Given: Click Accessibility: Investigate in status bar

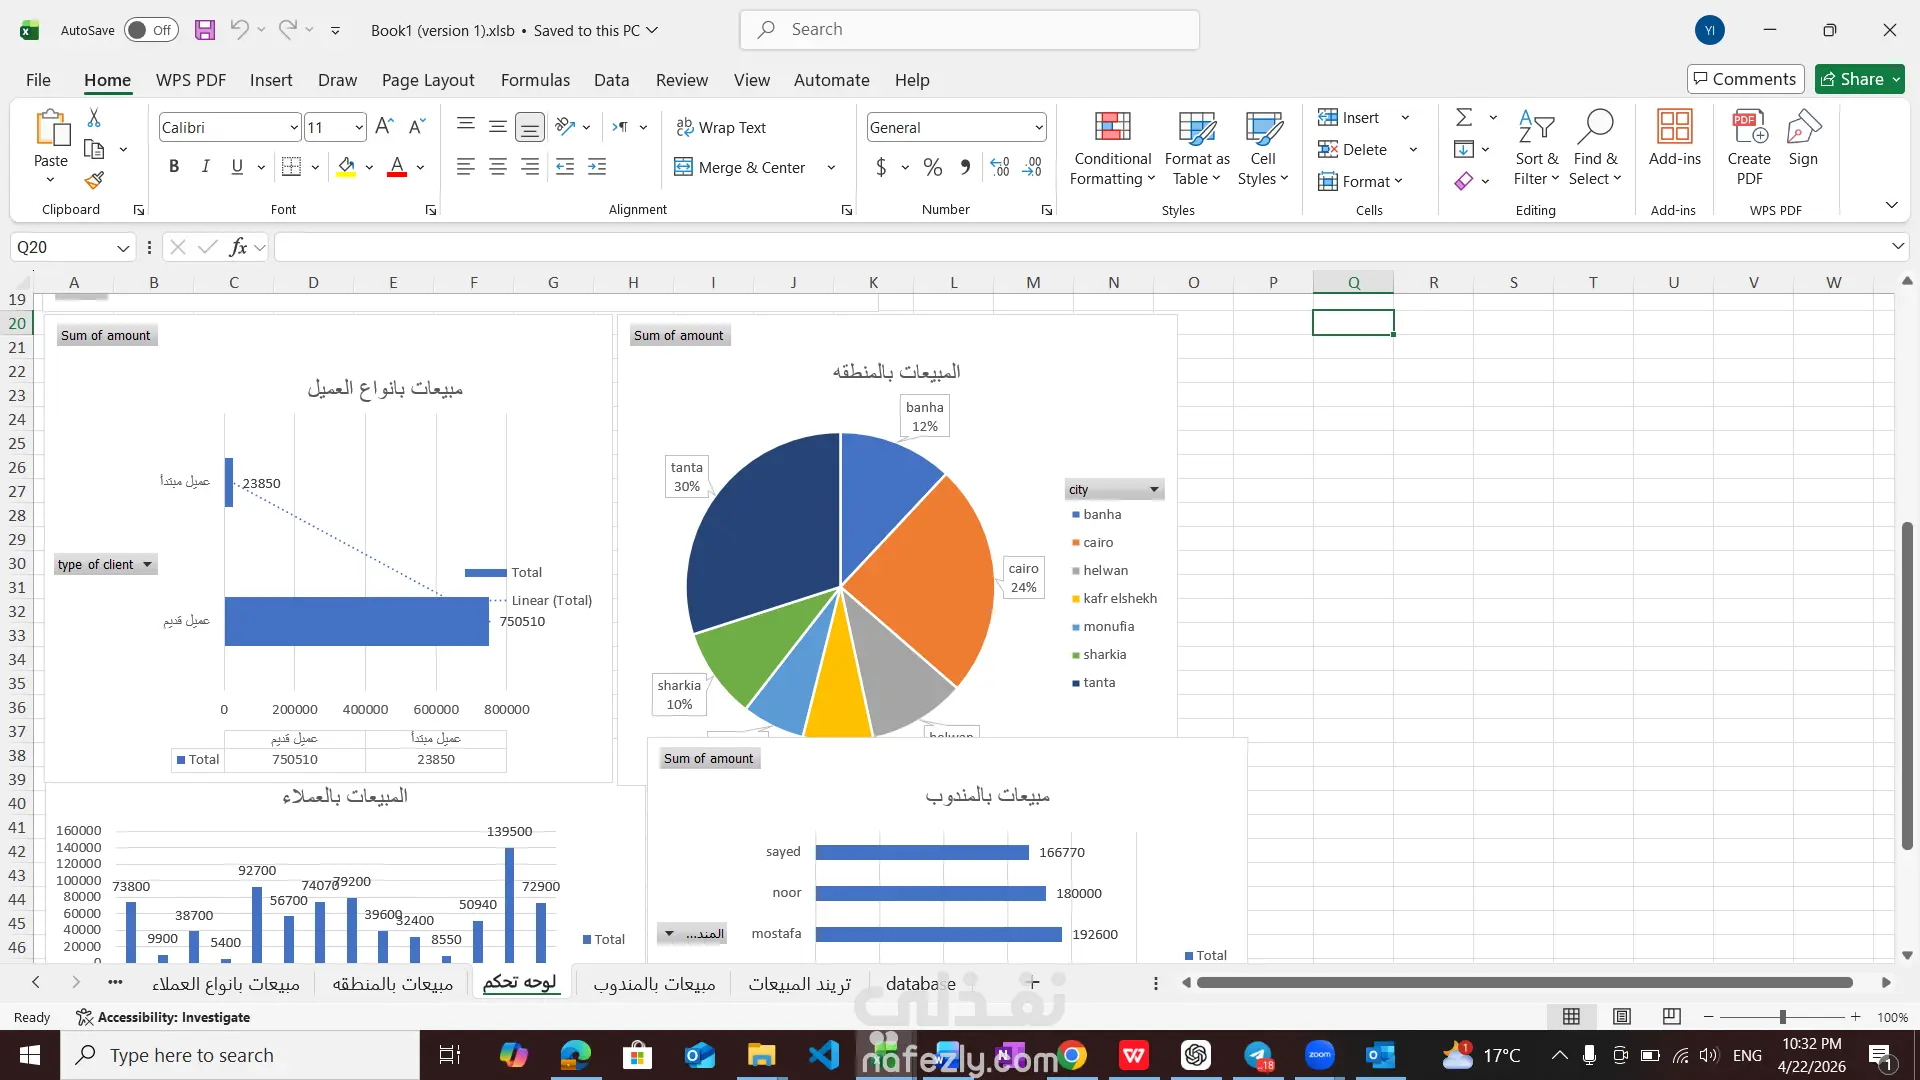Looking at the screenshot, I should [x=163, y=1017].
